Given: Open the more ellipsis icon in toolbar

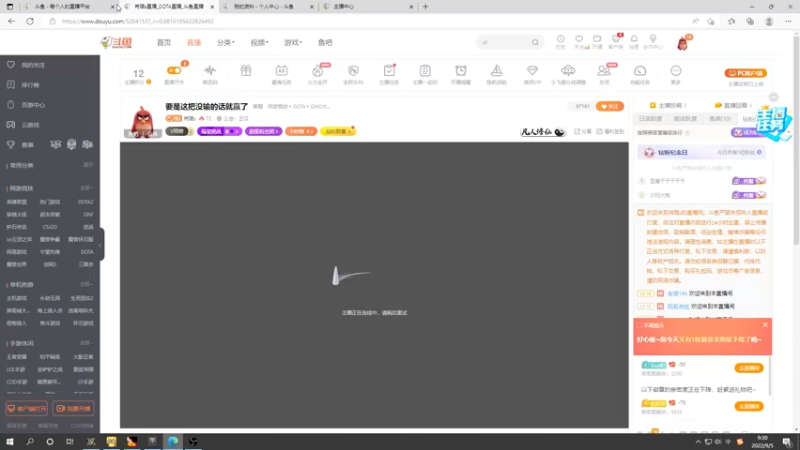Looking at the screenshot, I should click(x=676, y=70).
